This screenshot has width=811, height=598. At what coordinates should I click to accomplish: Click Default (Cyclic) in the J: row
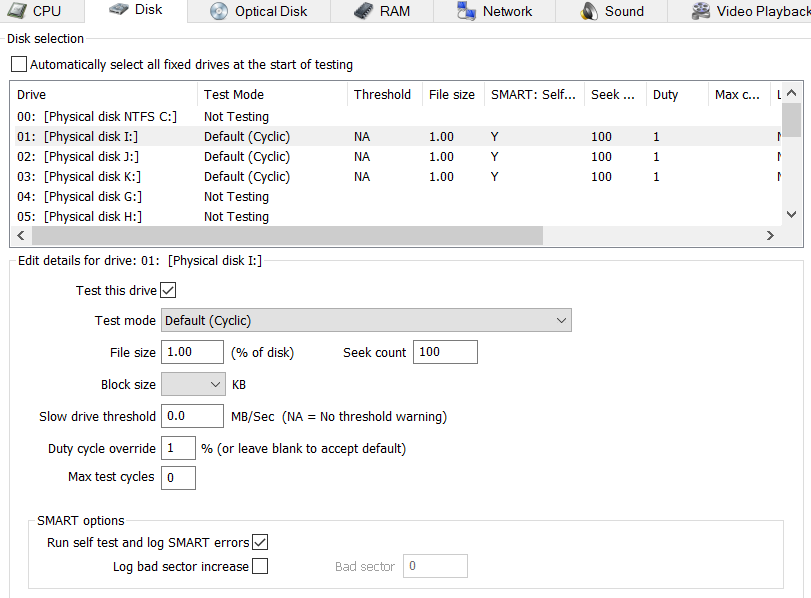point(247,157)
